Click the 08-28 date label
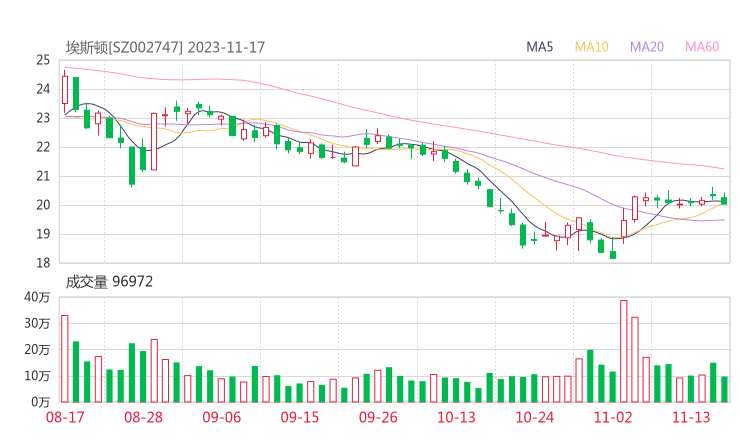The height and width of the screenshot is (440, 740). 143,417
